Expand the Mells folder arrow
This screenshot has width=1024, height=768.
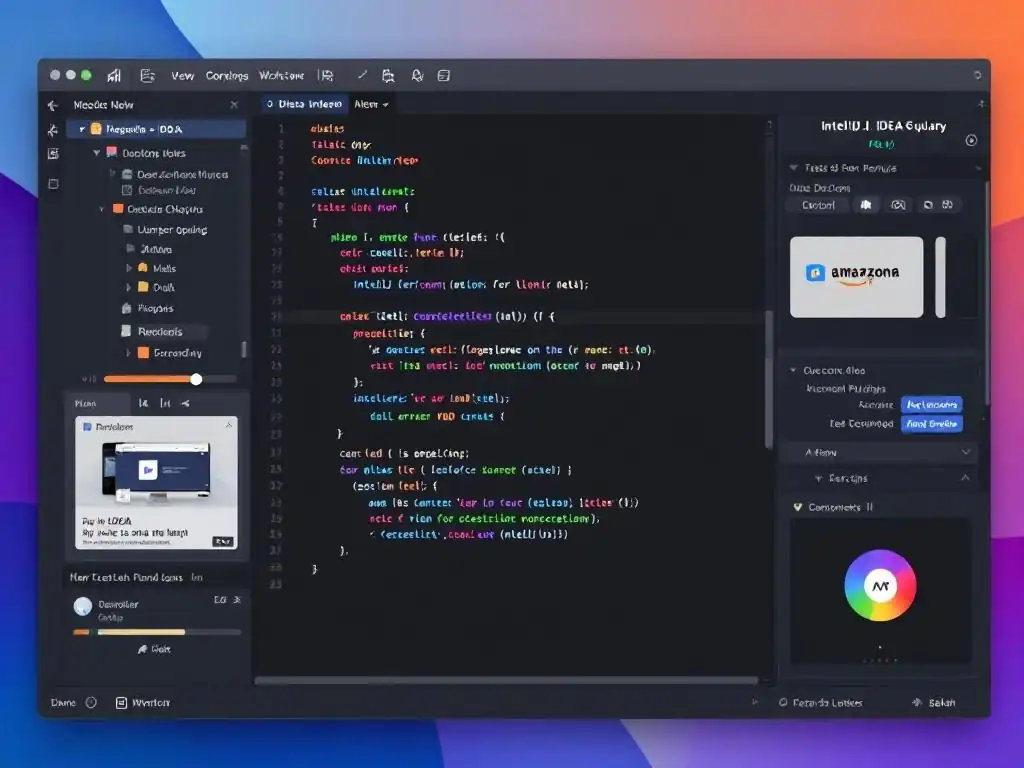pyautogui.click(x=129, y=268)
